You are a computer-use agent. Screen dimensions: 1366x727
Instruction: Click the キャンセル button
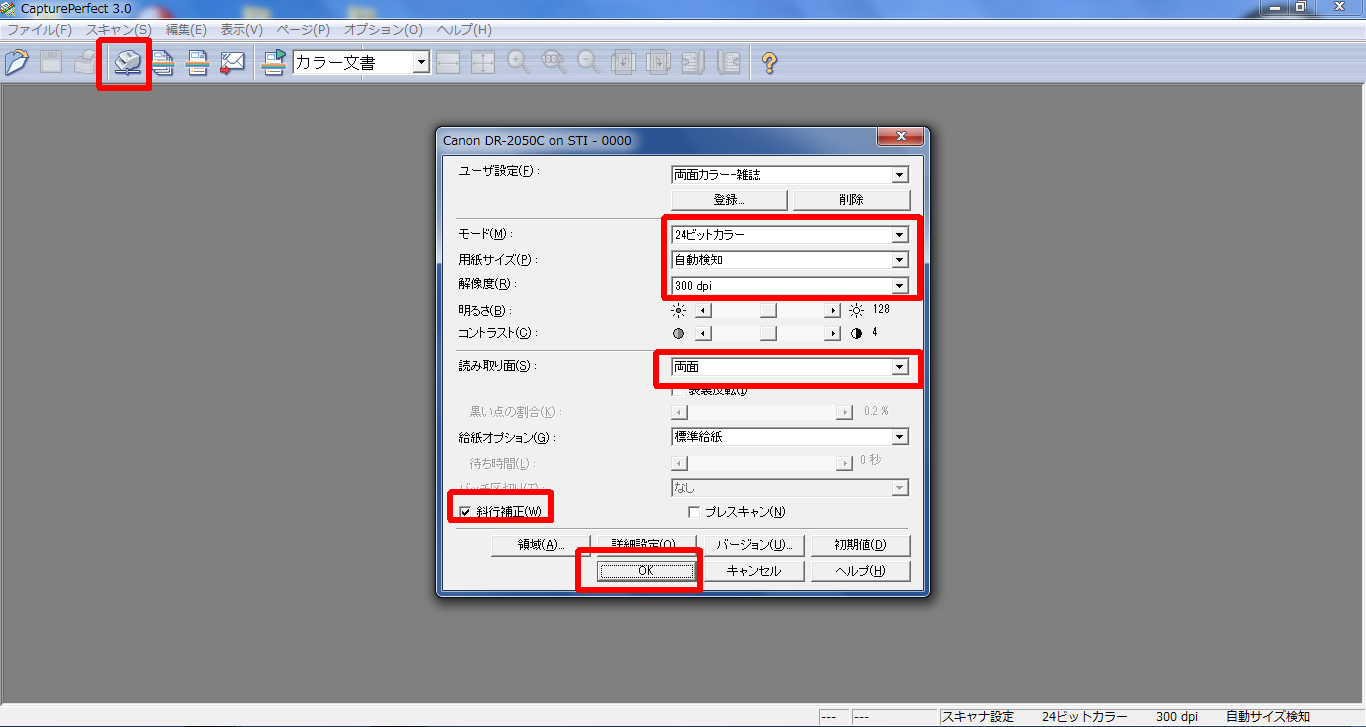click(x=753, y=571)
